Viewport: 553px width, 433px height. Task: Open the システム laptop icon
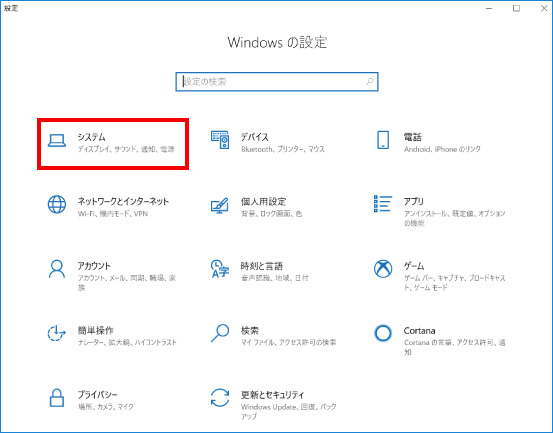coord(57,140)
